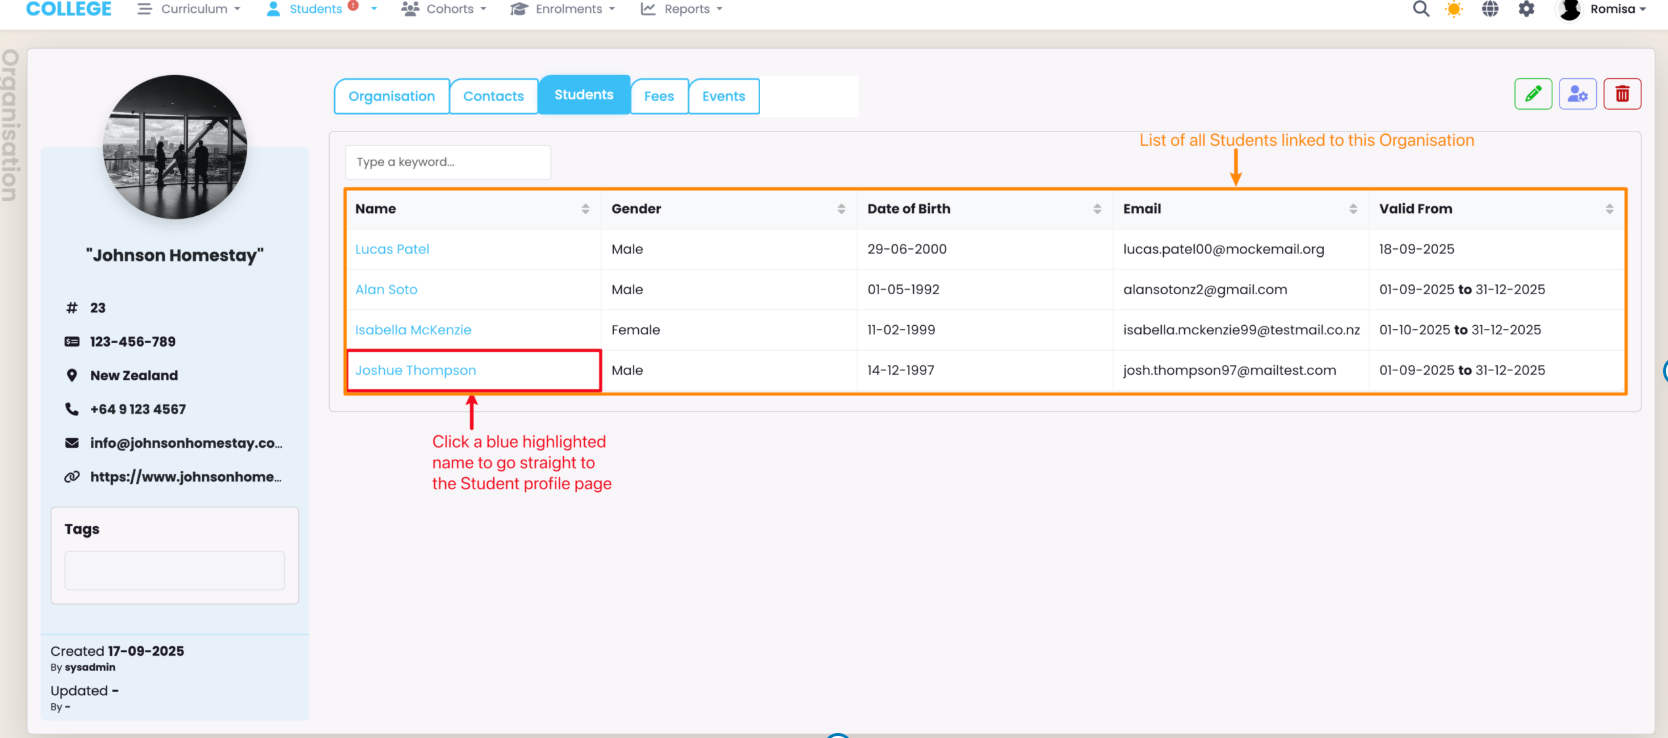The width and height of the screenshot is (1668, 738).
Task: Expand the Cohorts dropdown menu
Action: (444, 9)
